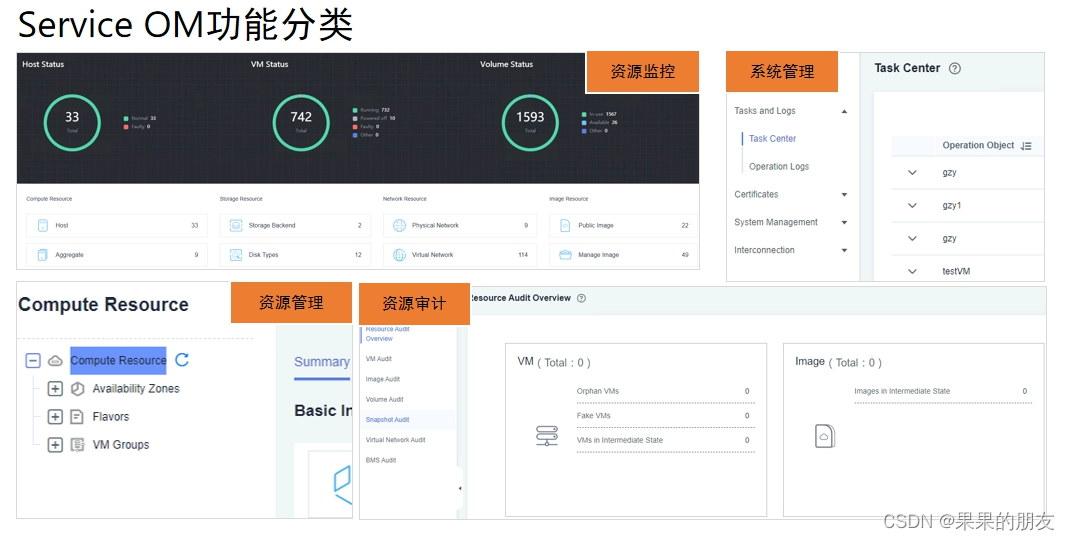
Task: Select Flavors tree label
Action: (111, 416)
